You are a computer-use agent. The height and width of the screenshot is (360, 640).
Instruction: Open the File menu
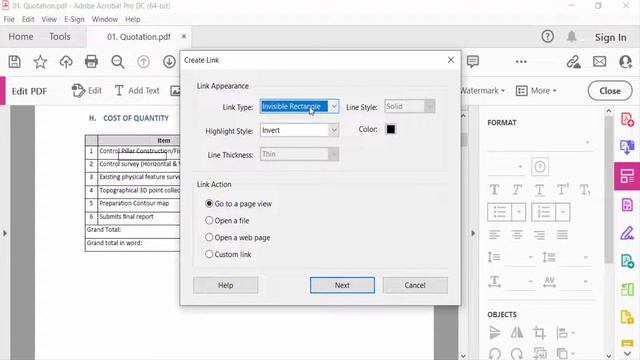pyautogui.click(x=9, y=19)
